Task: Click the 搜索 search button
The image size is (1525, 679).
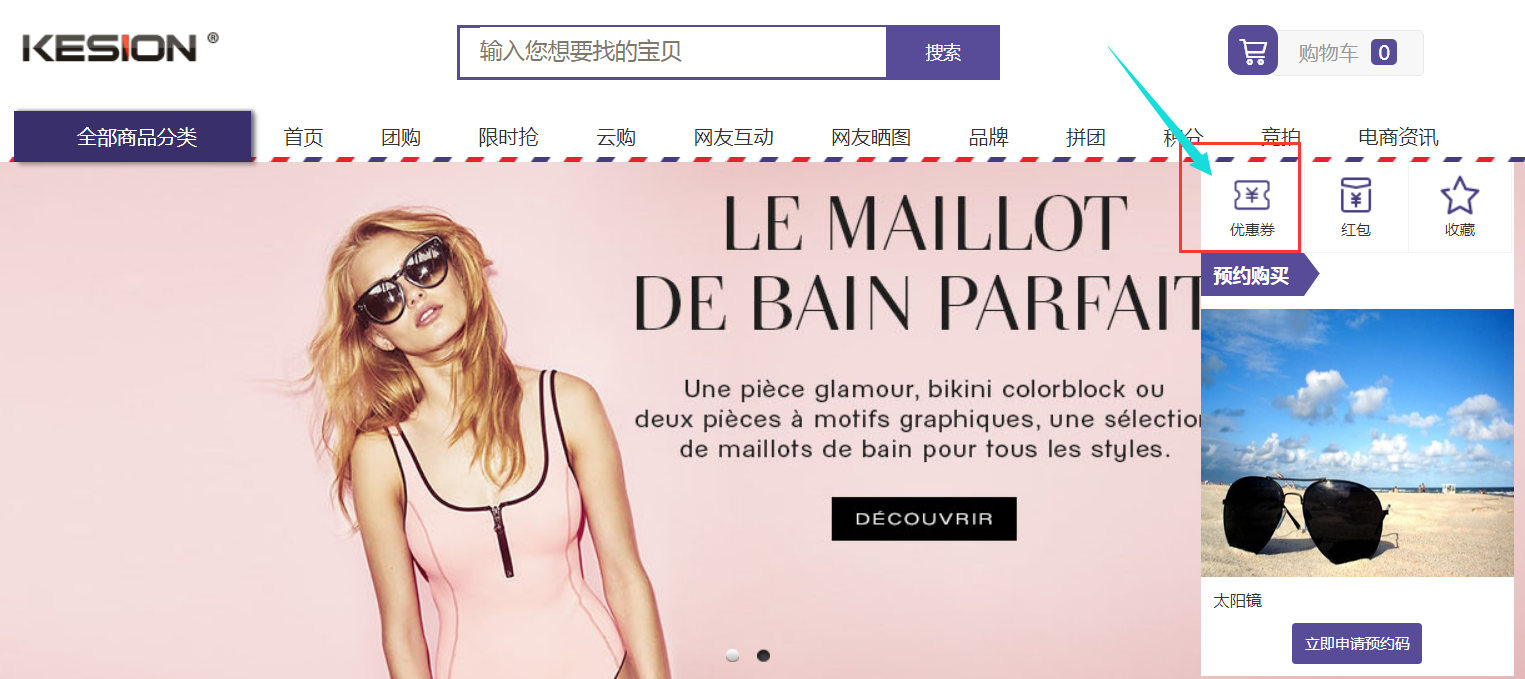Action: [x=943, y=53]
